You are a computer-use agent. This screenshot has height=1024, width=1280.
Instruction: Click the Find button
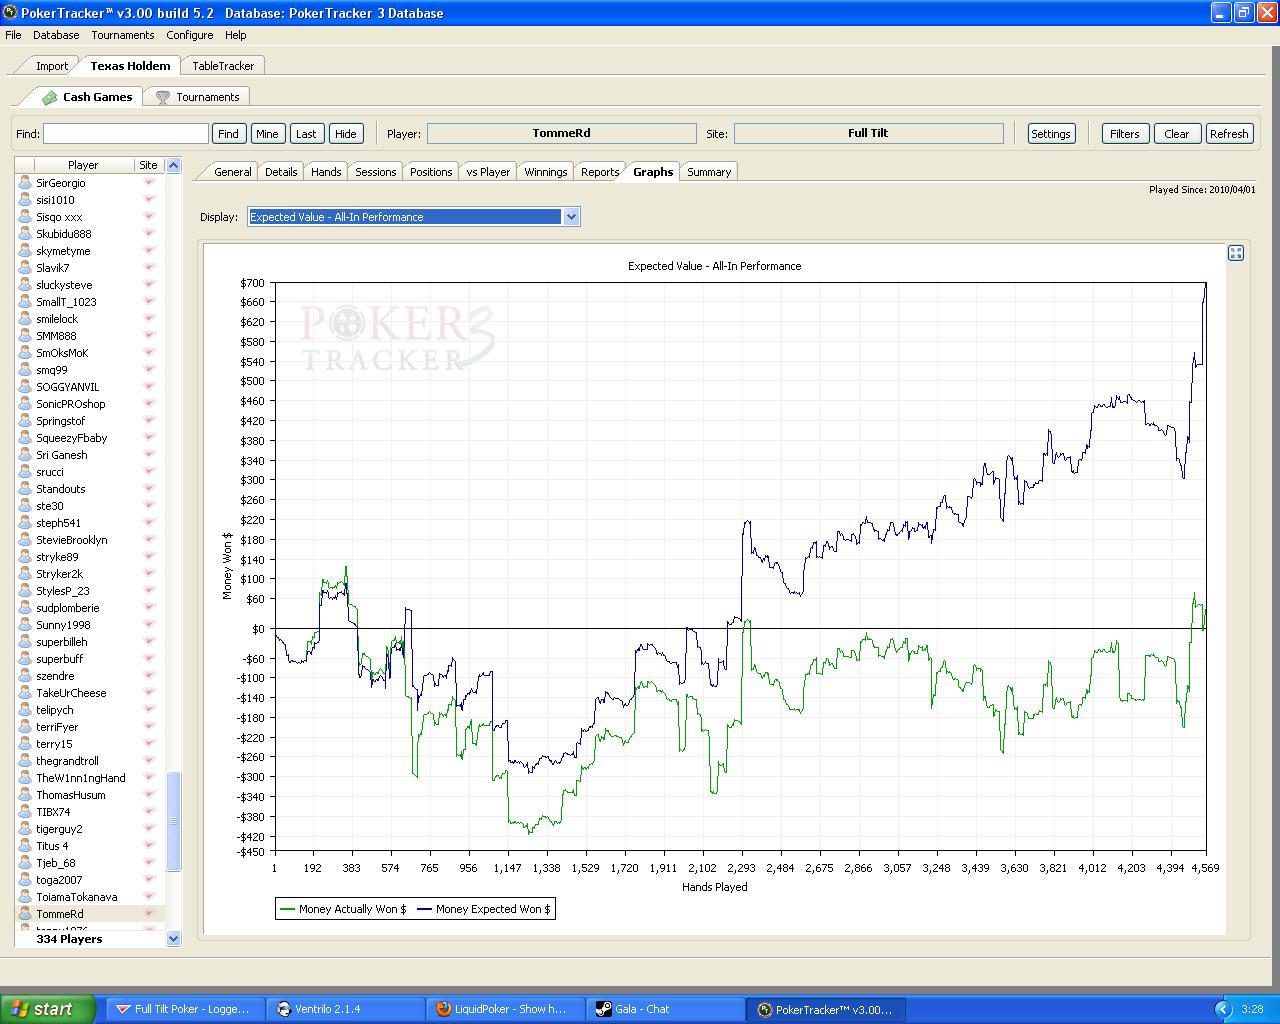coord(229,134)
